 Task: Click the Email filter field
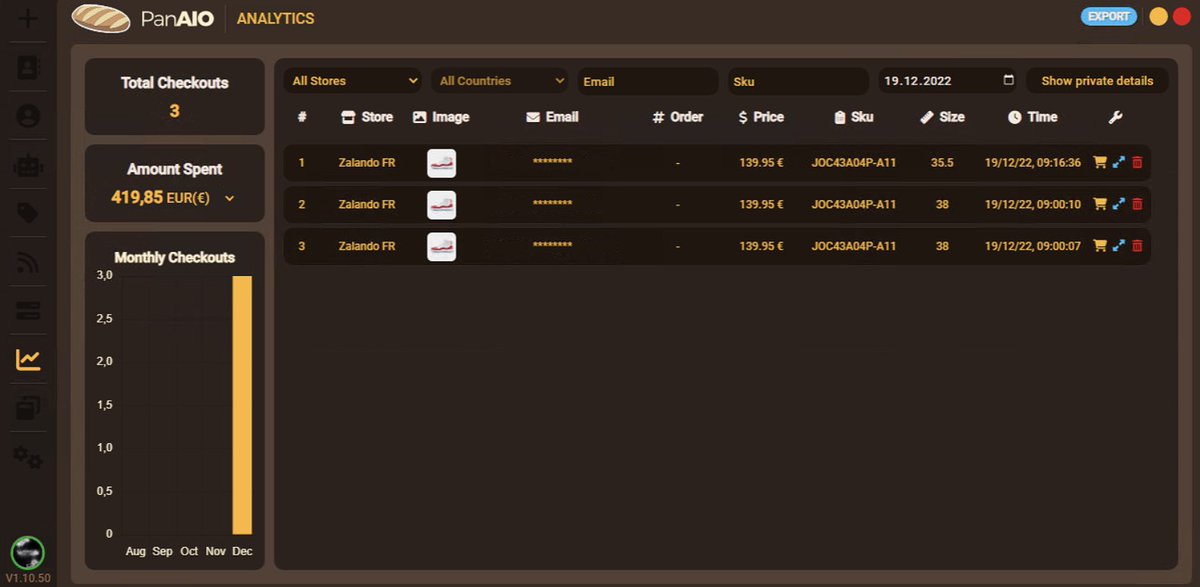click(648, 81)
